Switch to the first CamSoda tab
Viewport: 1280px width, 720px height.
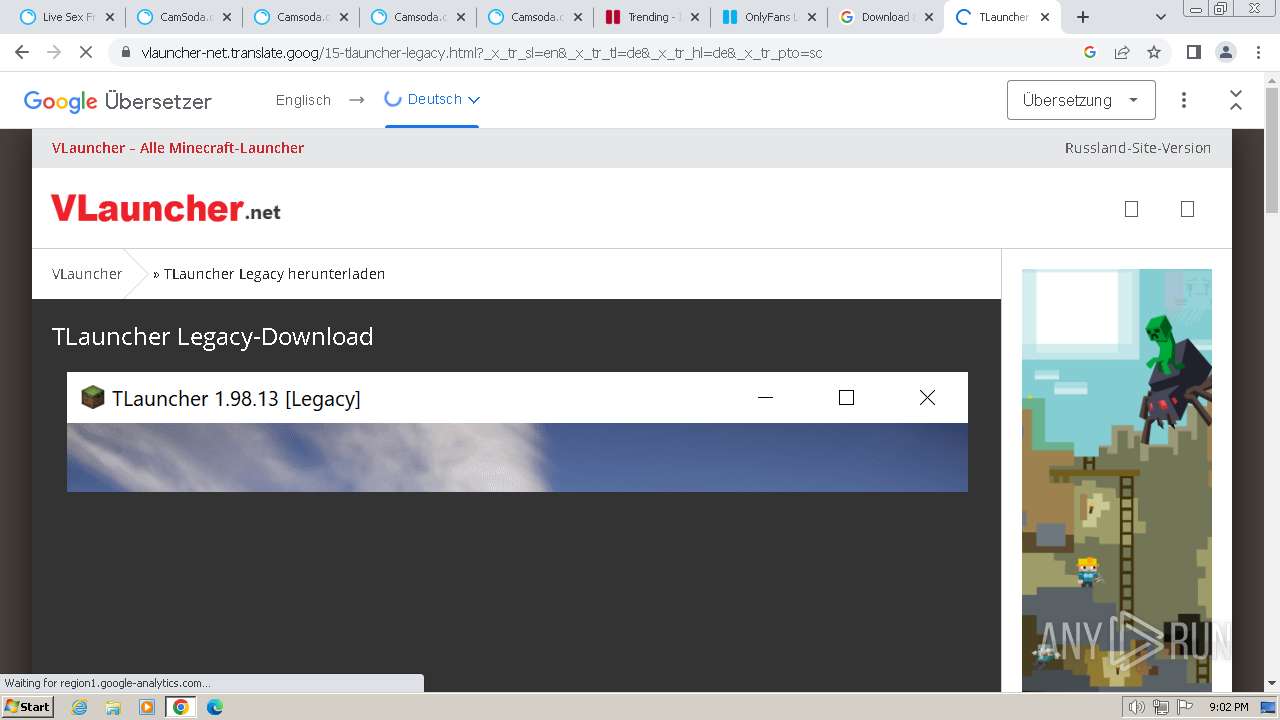click(x=183, y=17)
